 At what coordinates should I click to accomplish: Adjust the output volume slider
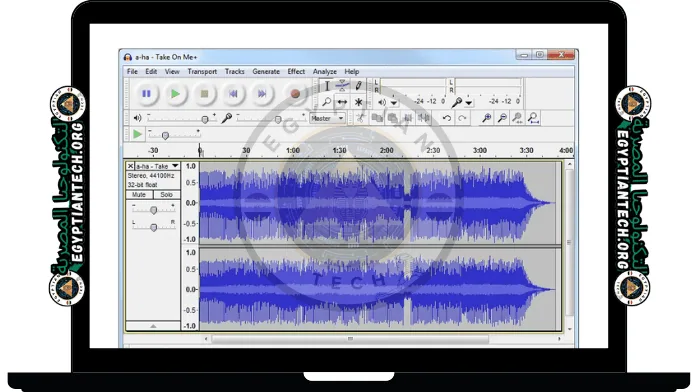(x=182, y=119)
